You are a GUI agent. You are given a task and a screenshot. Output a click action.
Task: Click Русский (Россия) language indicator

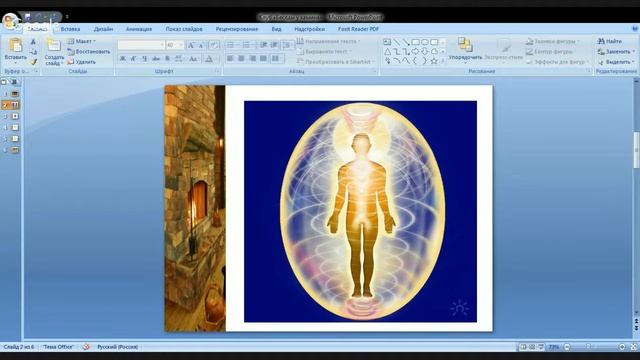click(x=118, y=347)
